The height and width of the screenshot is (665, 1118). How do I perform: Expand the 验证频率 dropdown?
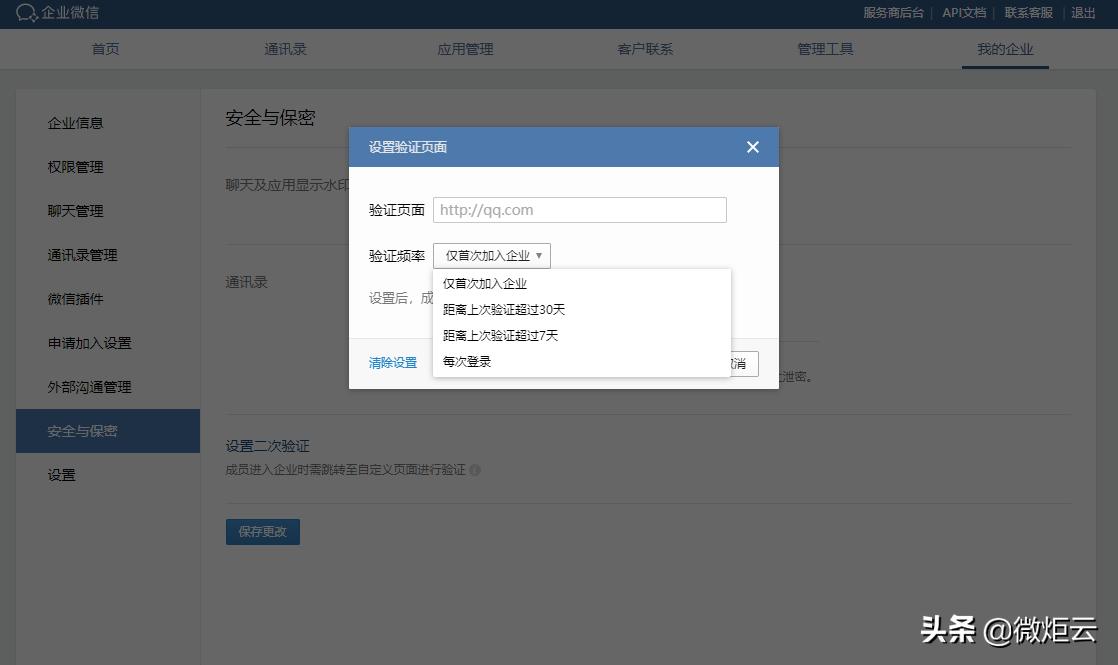click(491, 255)
